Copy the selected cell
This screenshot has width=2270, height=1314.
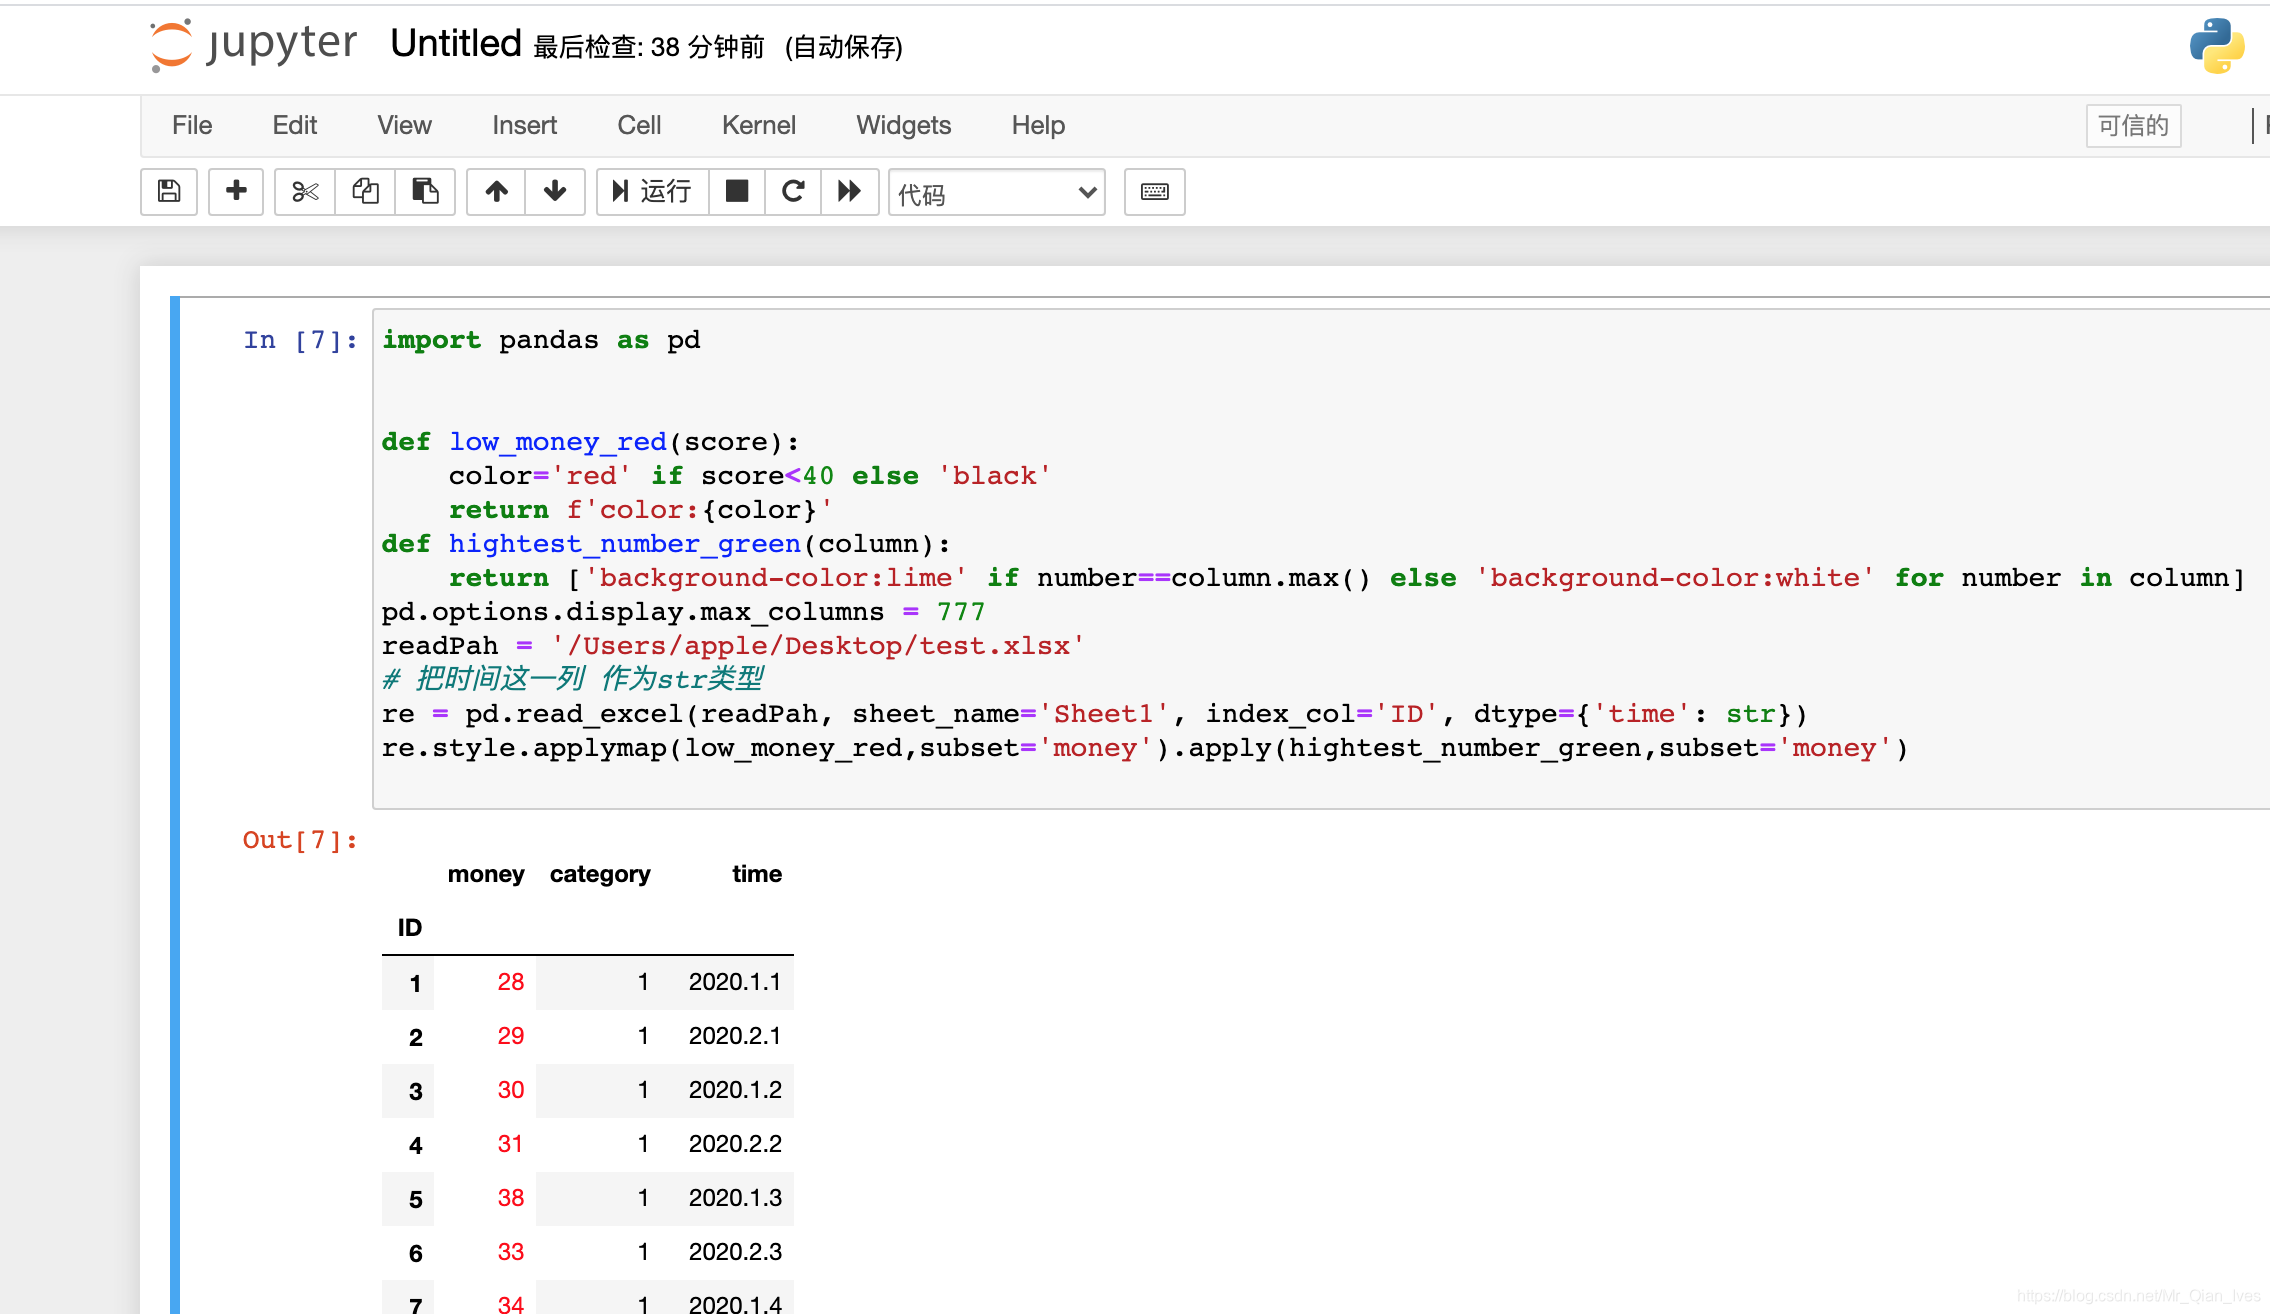coord(365,191)
